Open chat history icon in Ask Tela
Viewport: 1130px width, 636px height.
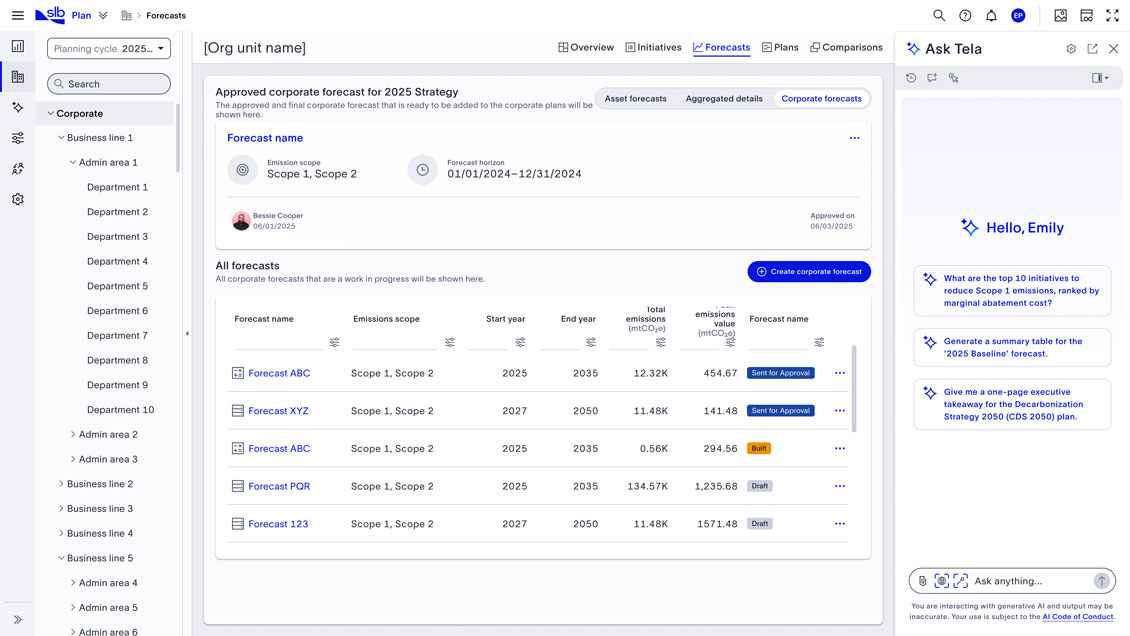pyautogui.click(x=911, y=78)
